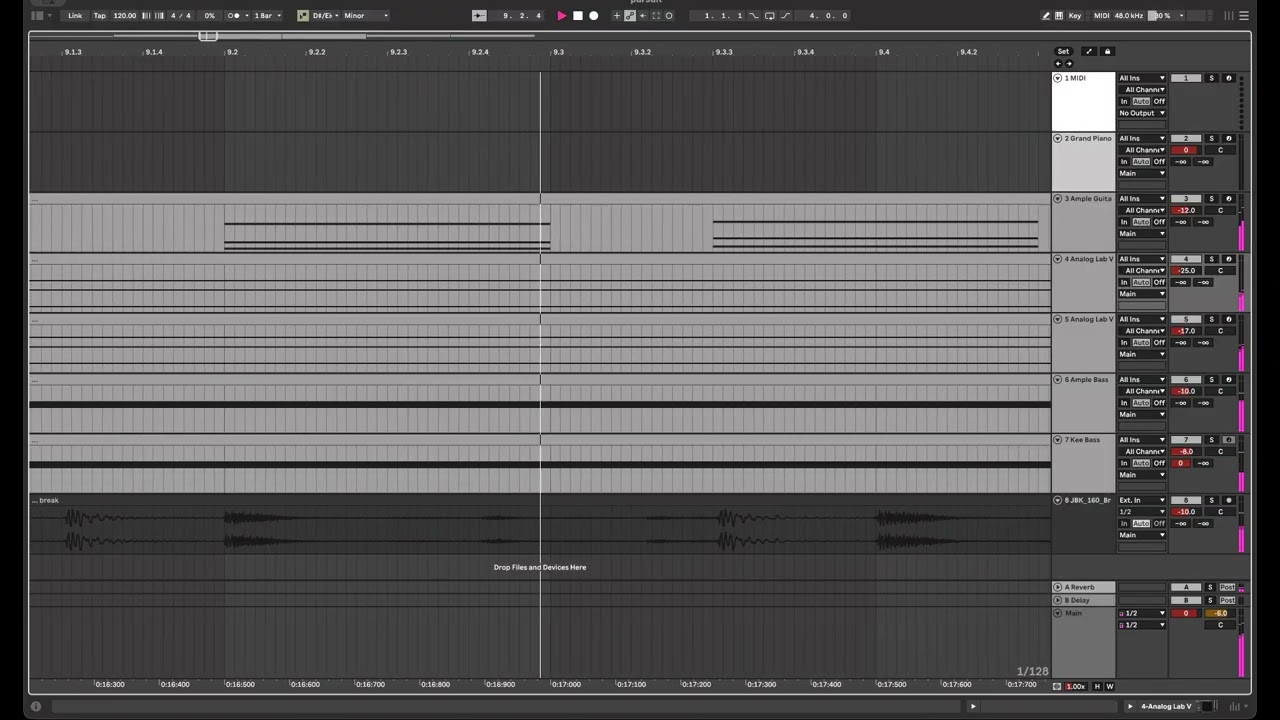
Task: Open Ext. In dropdown on track 8
Action: [1142, 500]
